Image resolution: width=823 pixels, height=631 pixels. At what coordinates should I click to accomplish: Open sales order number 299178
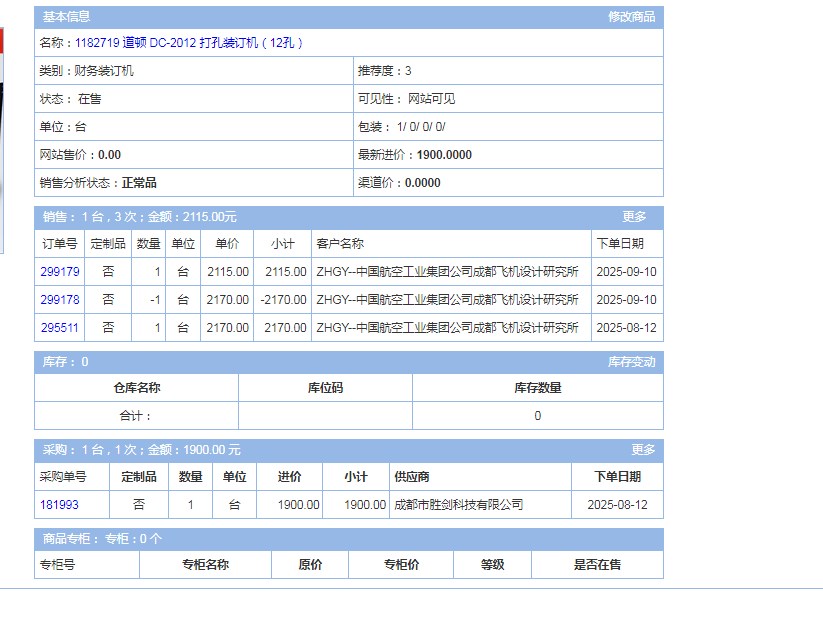tap(60, 300)
